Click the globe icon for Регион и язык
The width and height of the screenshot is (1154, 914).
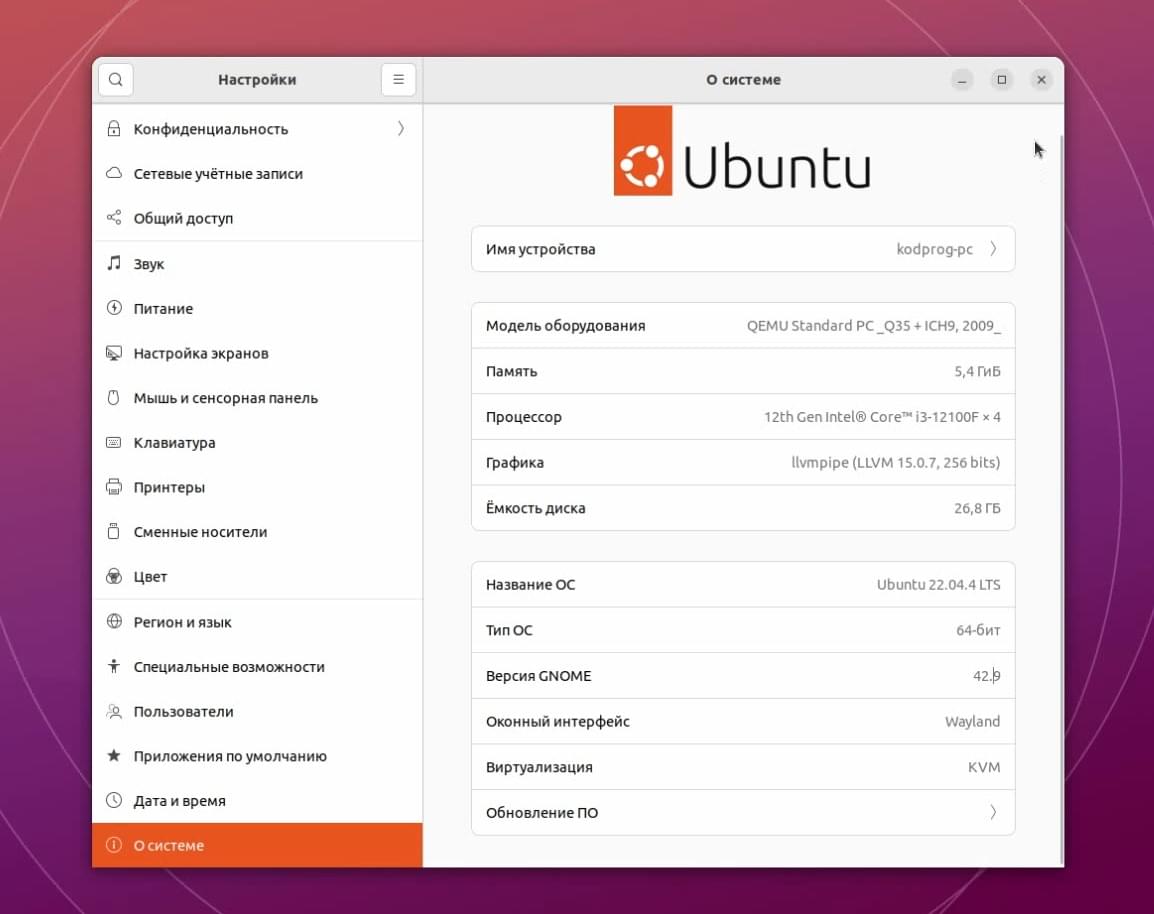(x=114, y=621)
